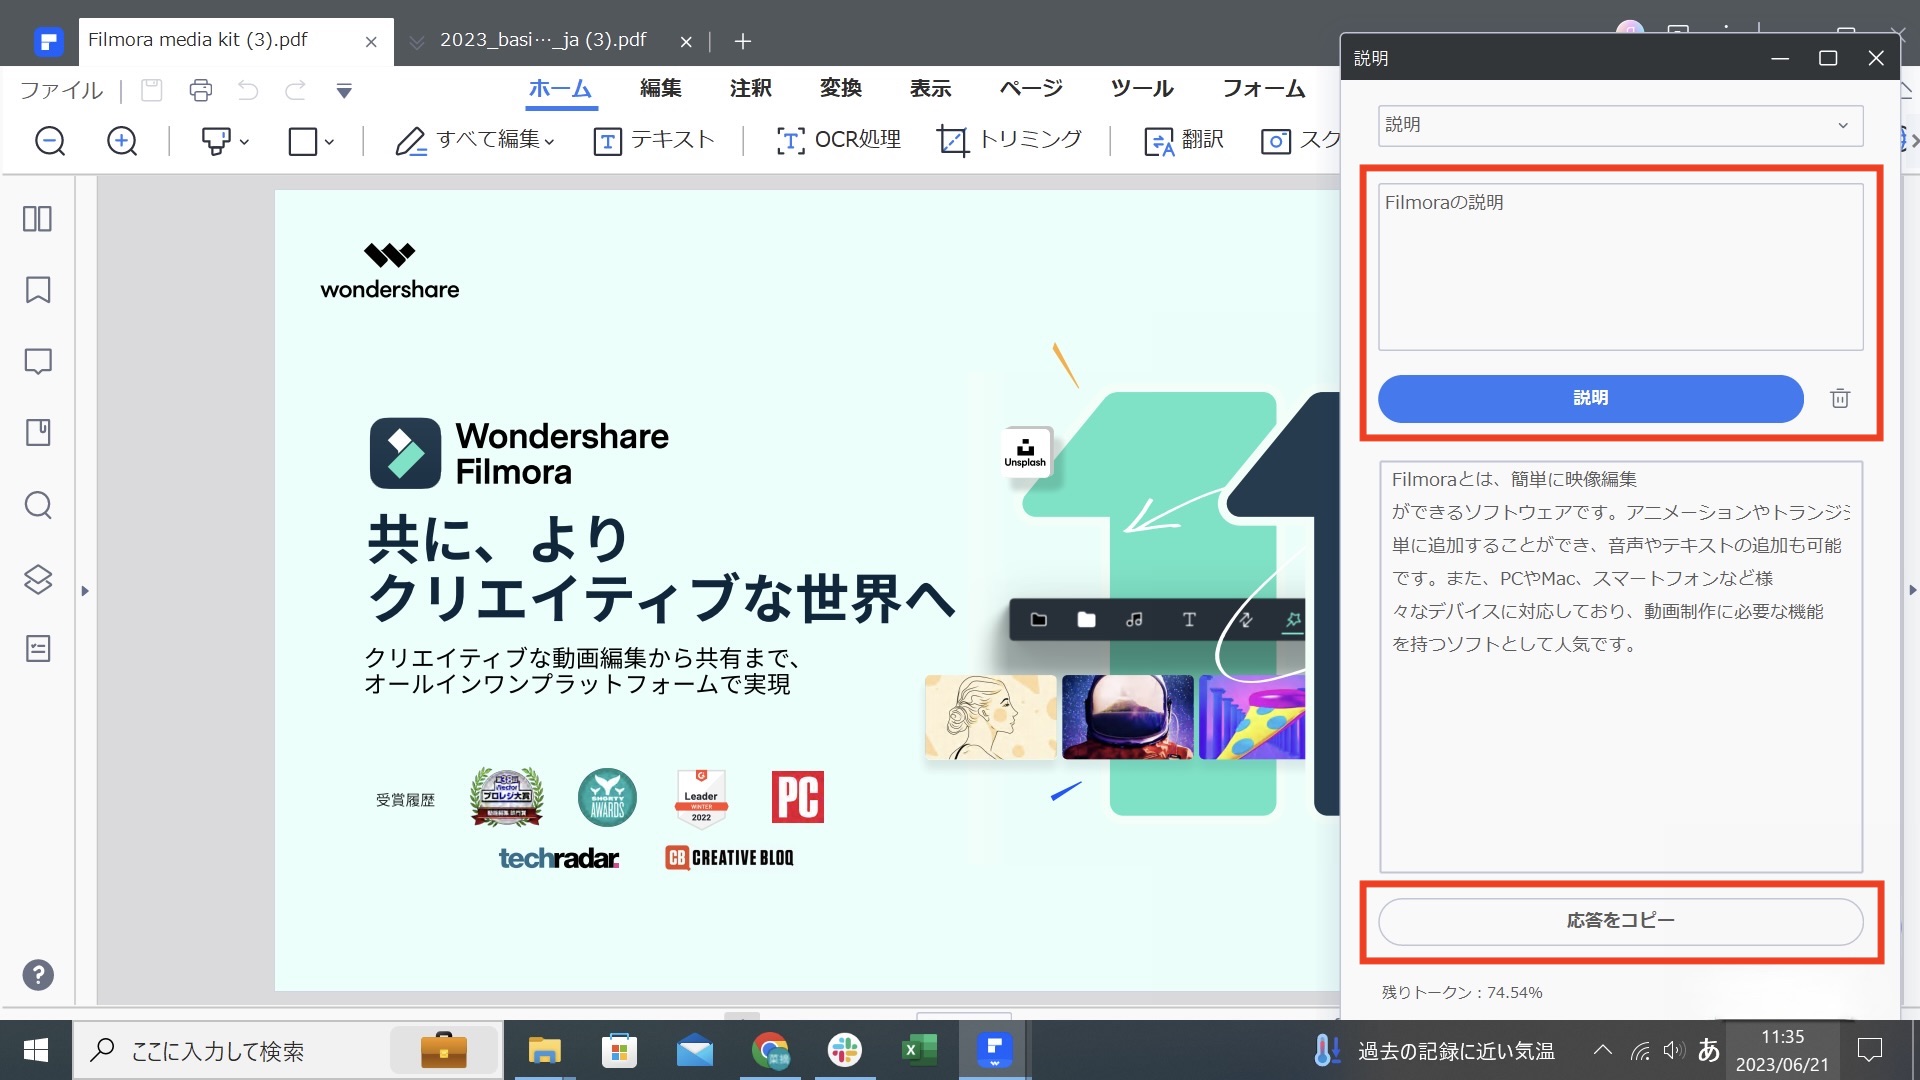Run the OCR processing tool
This screenshot has width=1920, height=1080.
pos(838,140)
